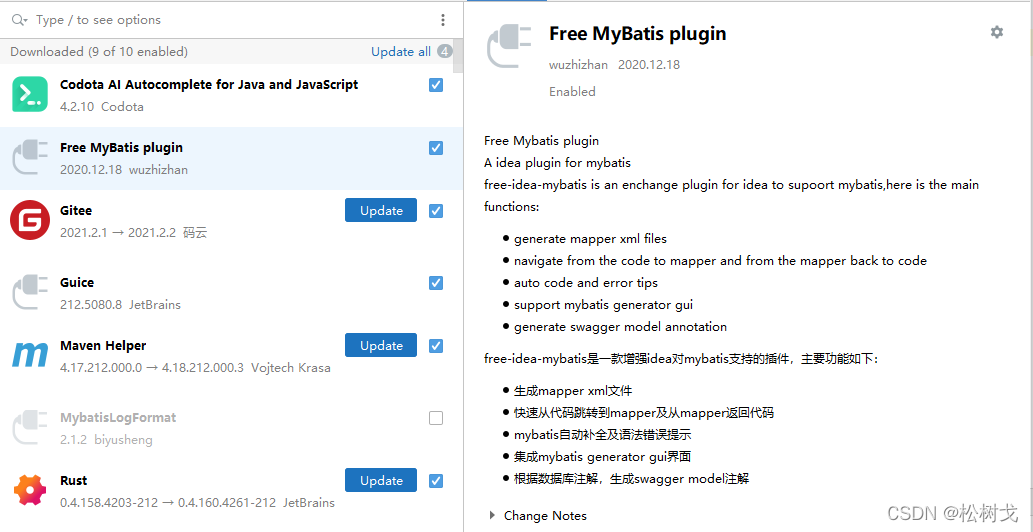Viewport: 1033px width, 532px height.
Task: Toggle the Maven Helper checkbox
Action: click(436, 346)
